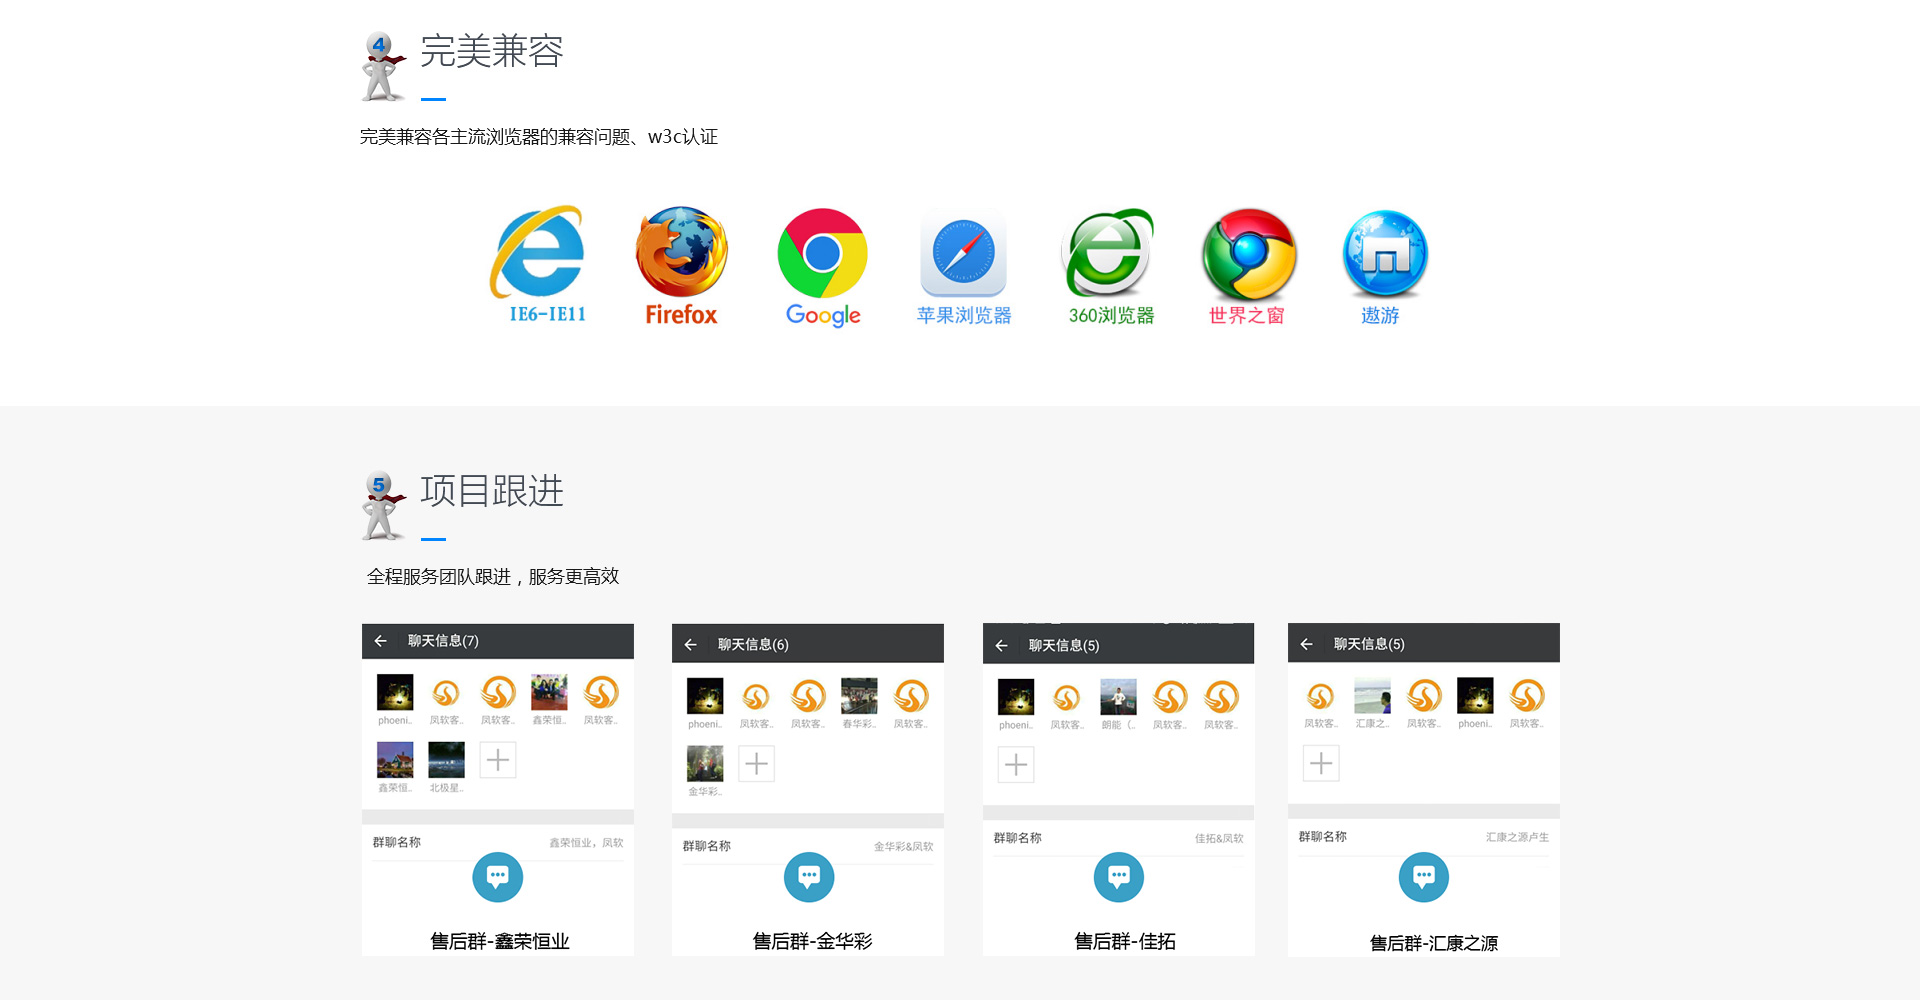
Task: Click chat bubble icon above 售后群-鑫荣恒业
Action: pyautogui.click(x=497, y=877)
